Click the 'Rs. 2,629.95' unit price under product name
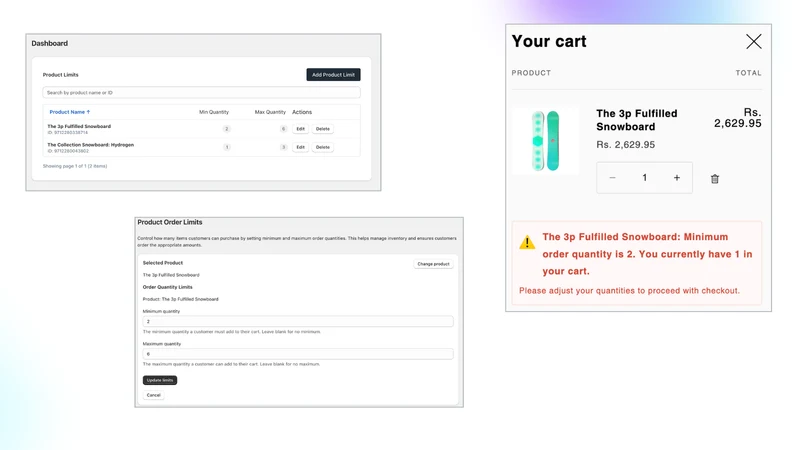 coord(626,144)
